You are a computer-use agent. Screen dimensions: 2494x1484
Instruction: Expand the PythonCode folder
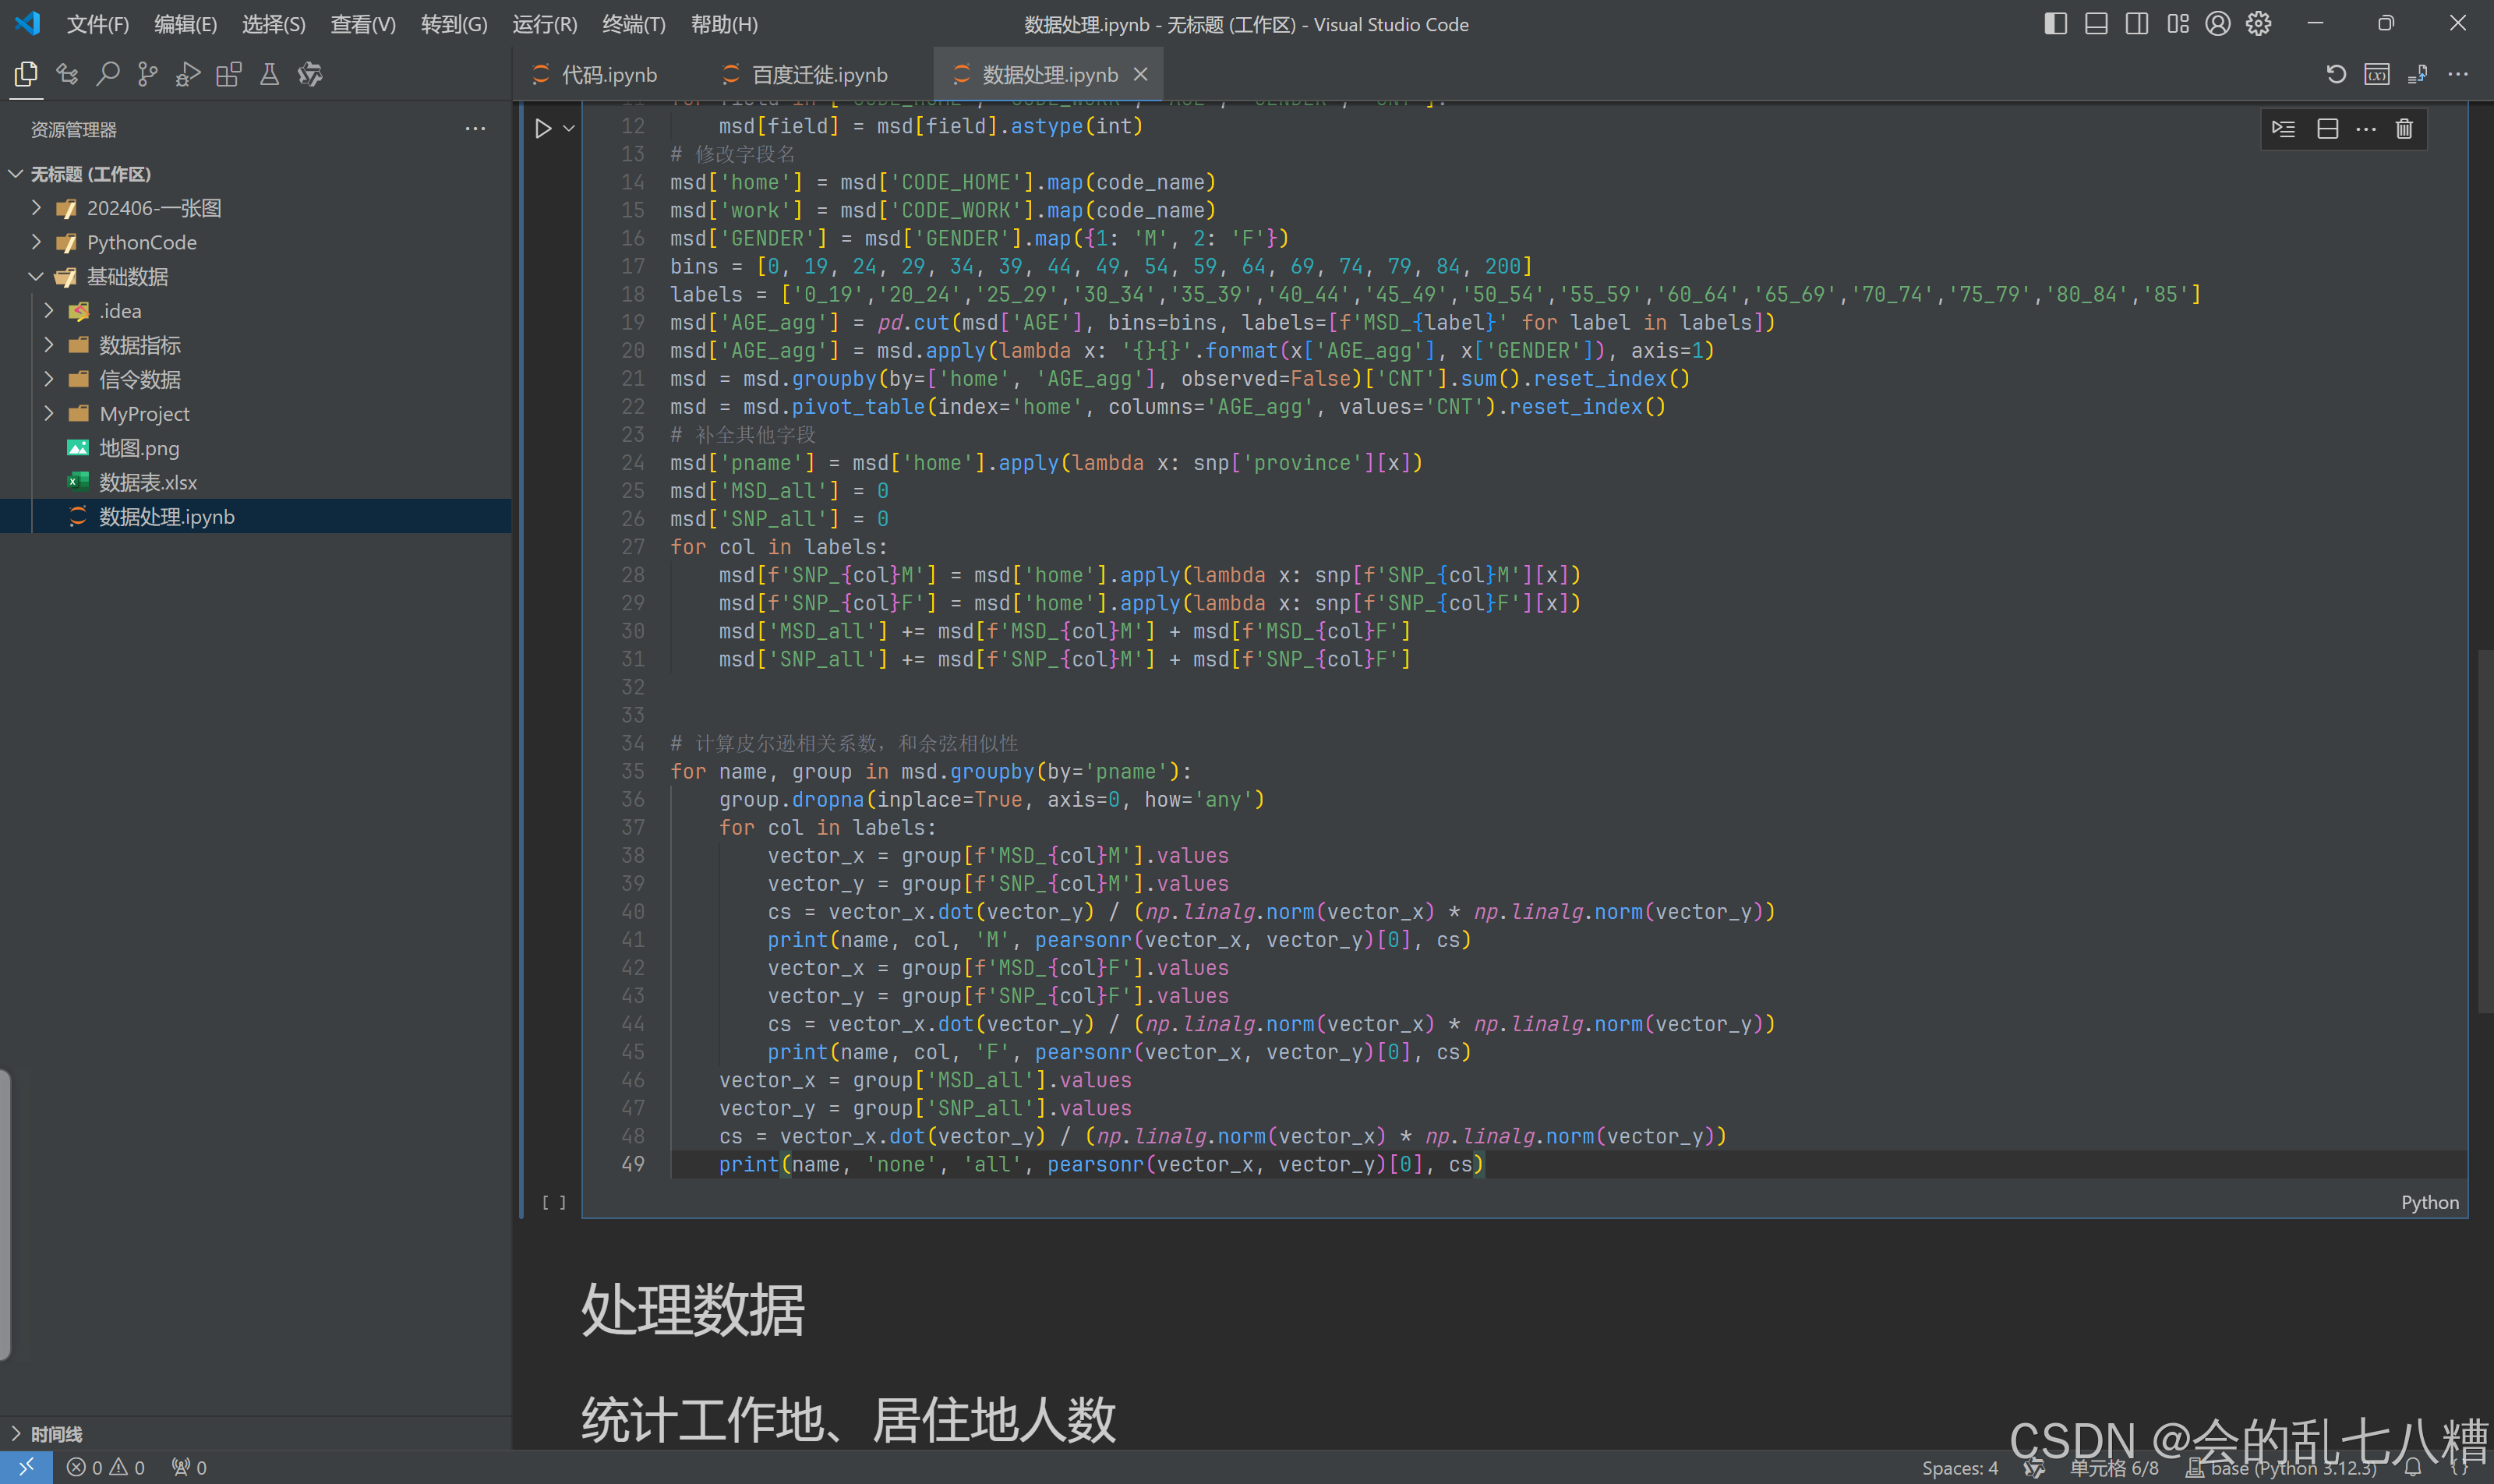[x=141, y=242]
